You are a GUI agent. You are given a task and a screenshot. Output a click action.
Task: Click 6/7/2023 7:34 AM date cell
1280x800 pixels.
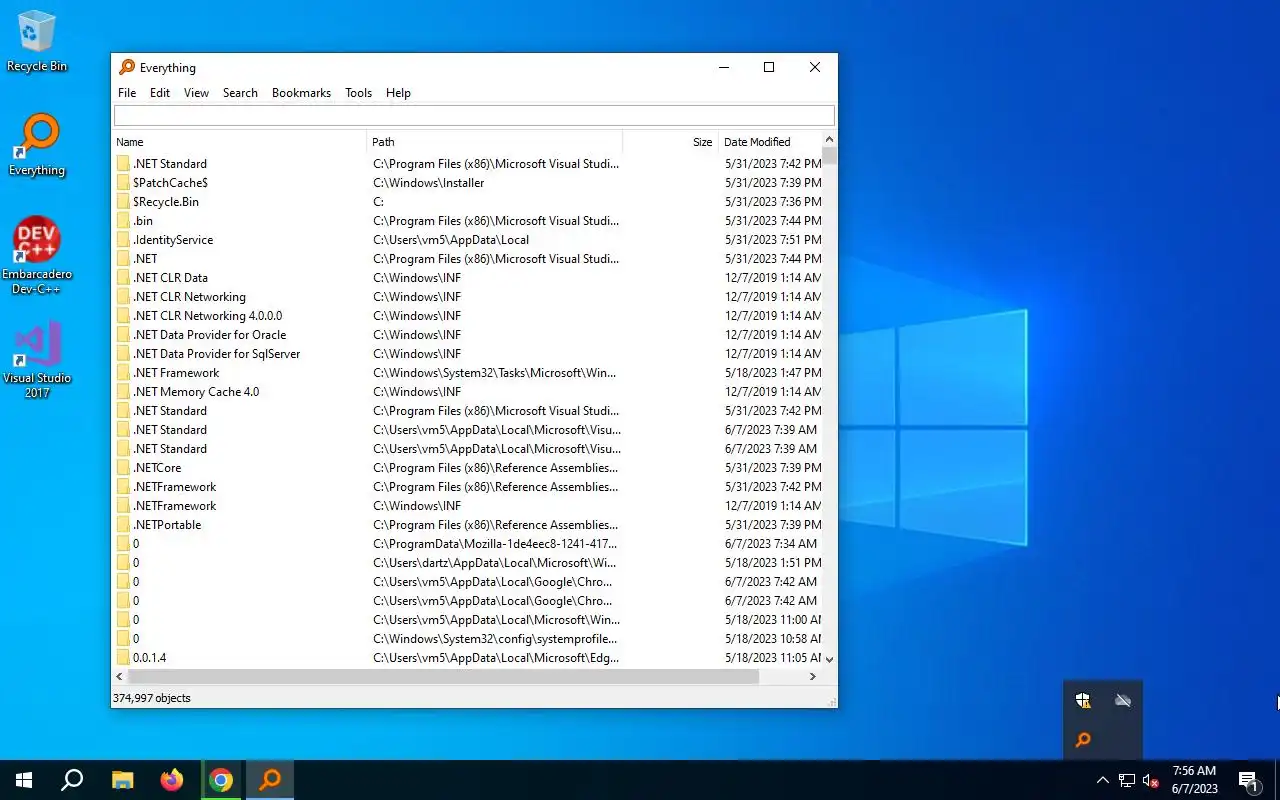pos(771,544)
